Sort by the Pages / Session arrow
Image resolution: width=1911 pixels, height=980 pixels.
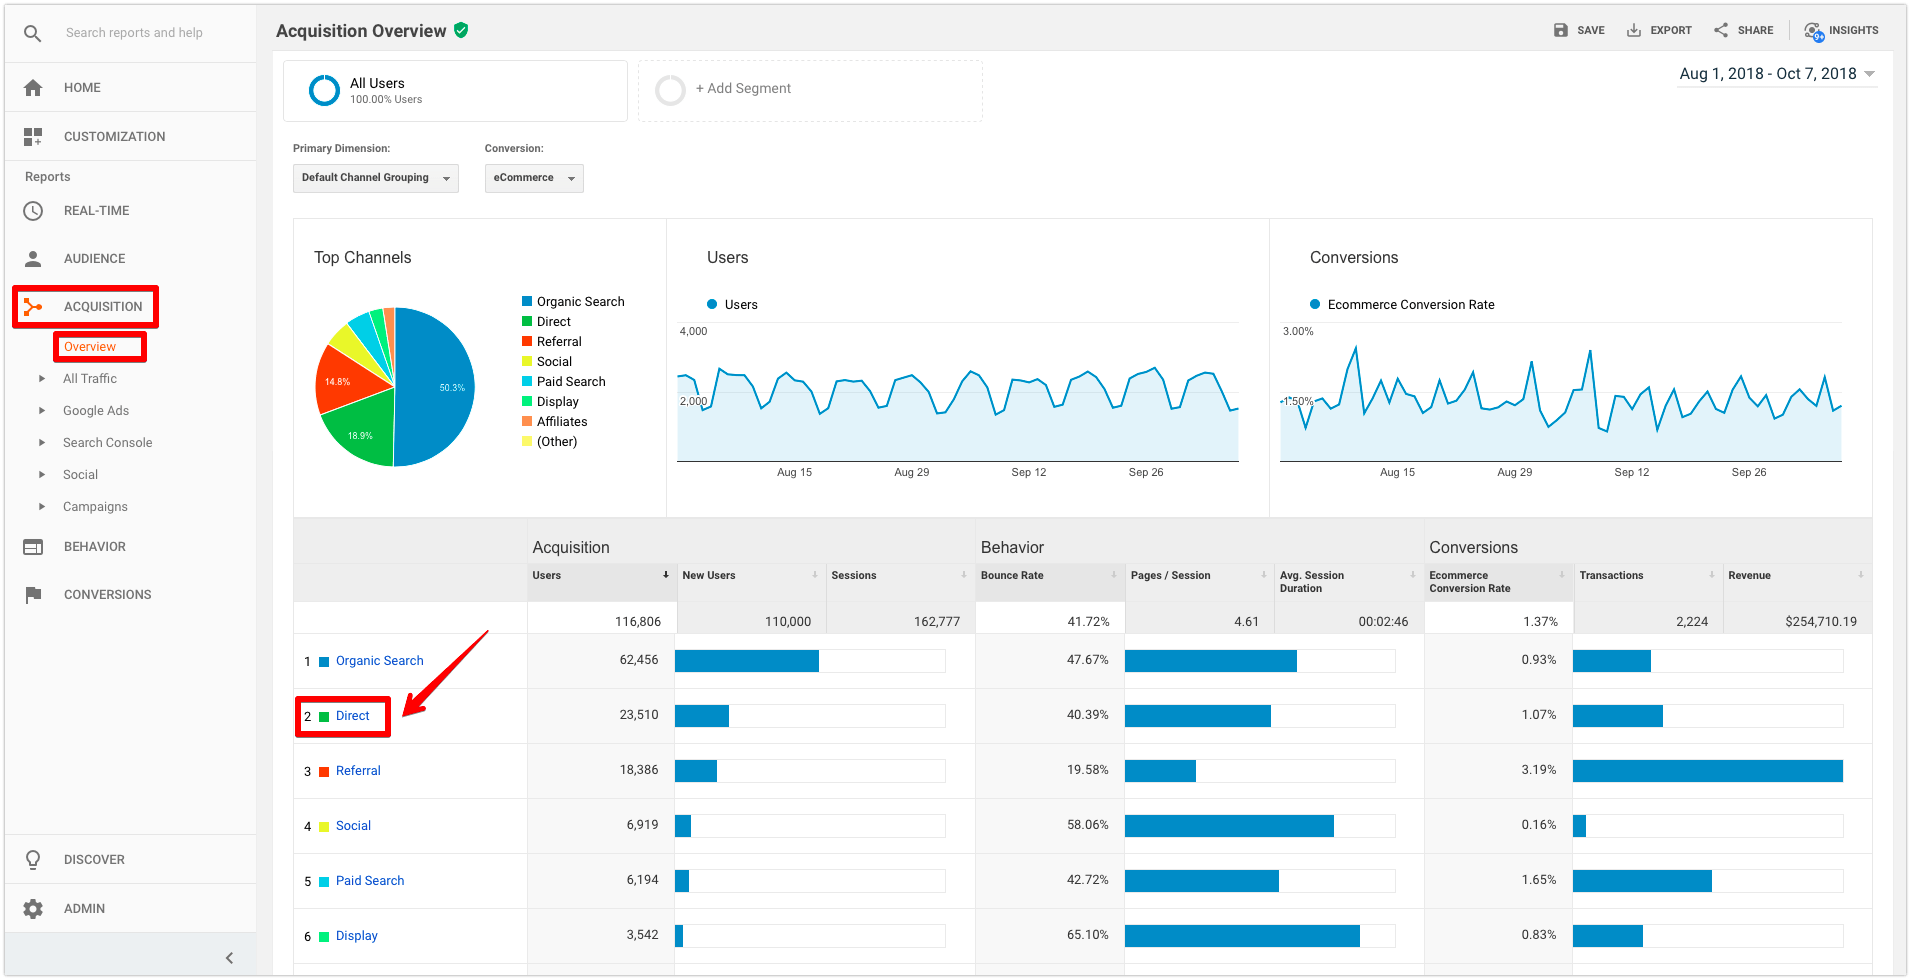point(1263,575)
